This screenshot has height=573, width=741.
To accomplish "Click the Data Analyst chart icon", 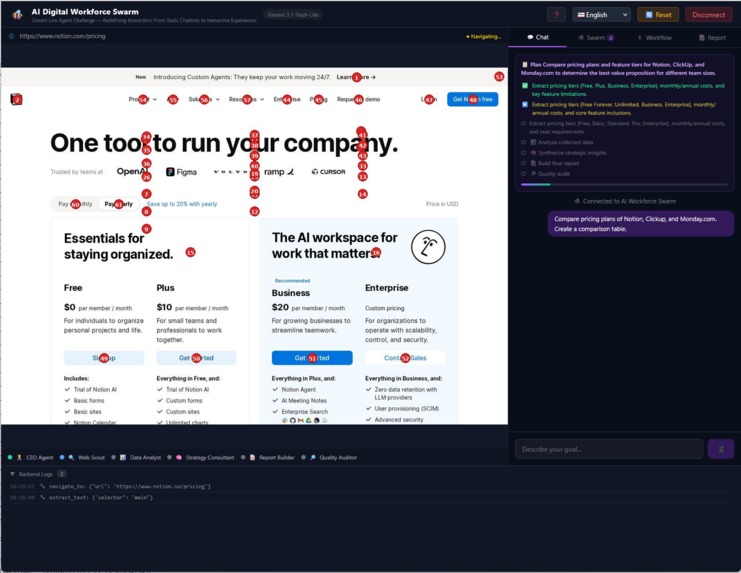I will pyautogui.click(x=123, y=457).
